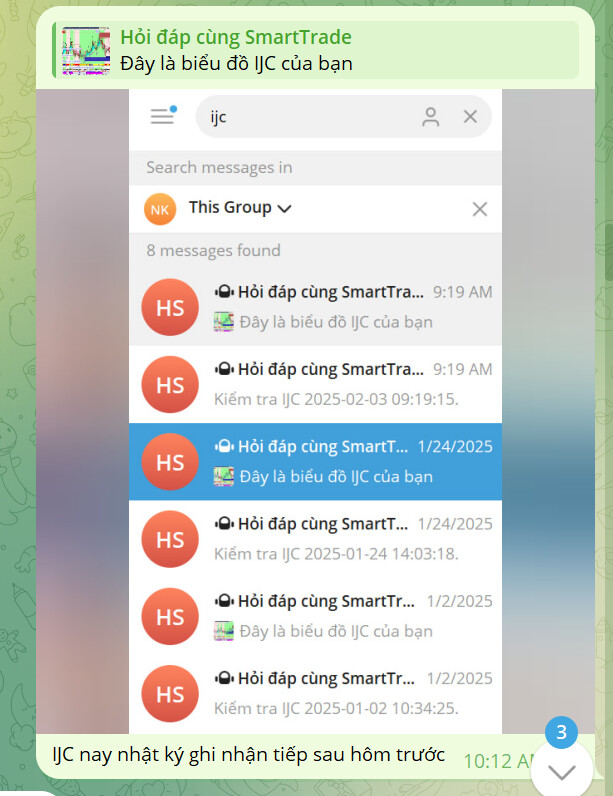613x796 pixels.
Task: Click HS avatar on 'Kiểm tra IJC 2025-01-24' row
Action: (170, 539)
